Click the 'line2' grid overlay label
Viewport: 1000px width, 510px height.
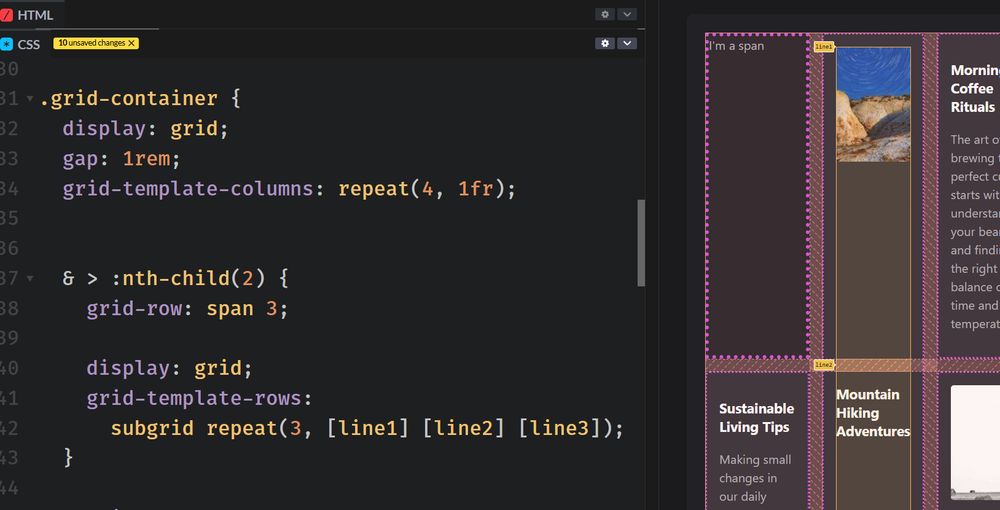tap(823, 365)
